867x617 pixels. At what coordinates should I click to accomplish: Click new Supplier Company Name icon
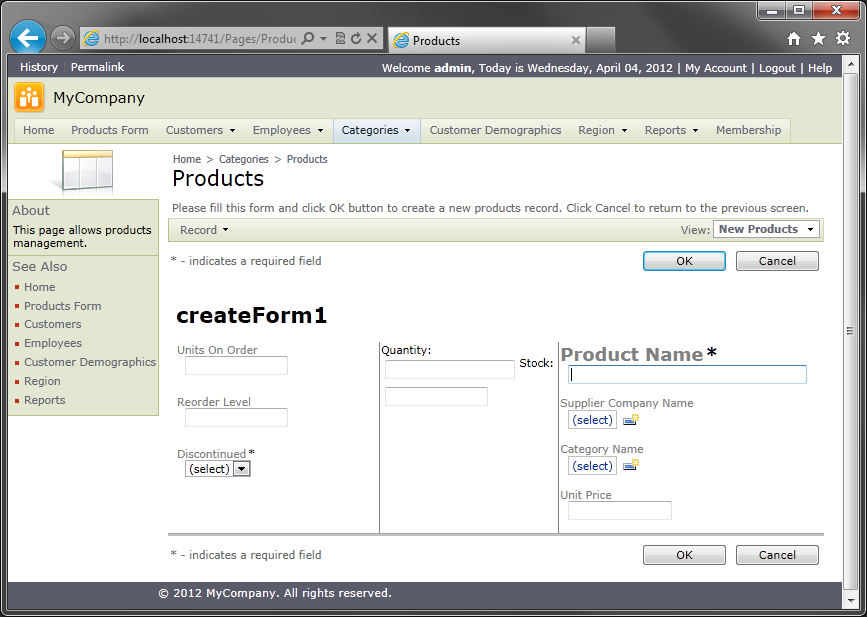[x=631, y=420]
